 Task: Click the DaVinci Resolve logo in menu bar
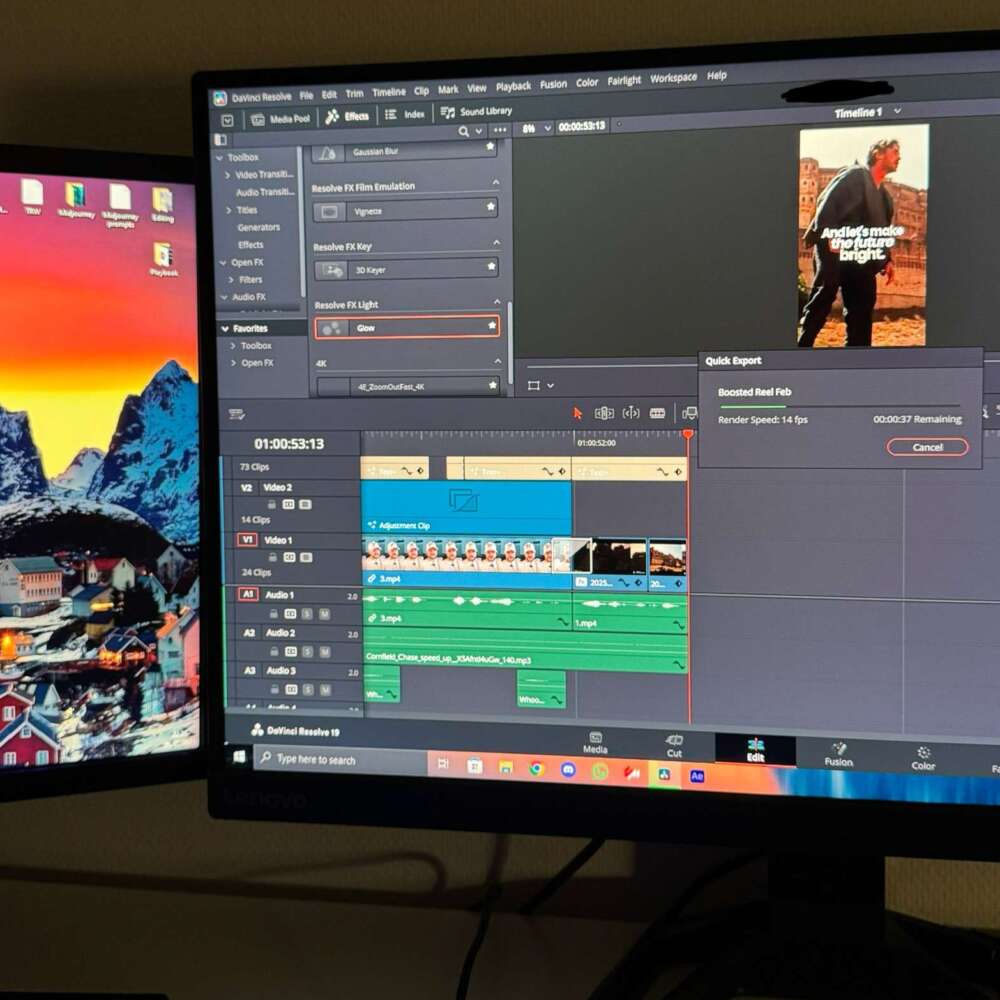point(220,98)
